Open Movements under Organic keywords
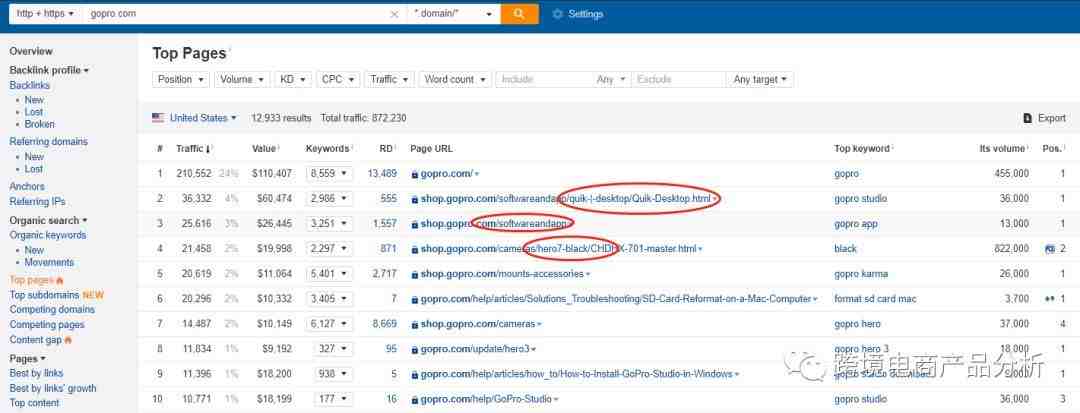Image resolution: width=1080 pixels, height=413 pixels. coord(49,262)
